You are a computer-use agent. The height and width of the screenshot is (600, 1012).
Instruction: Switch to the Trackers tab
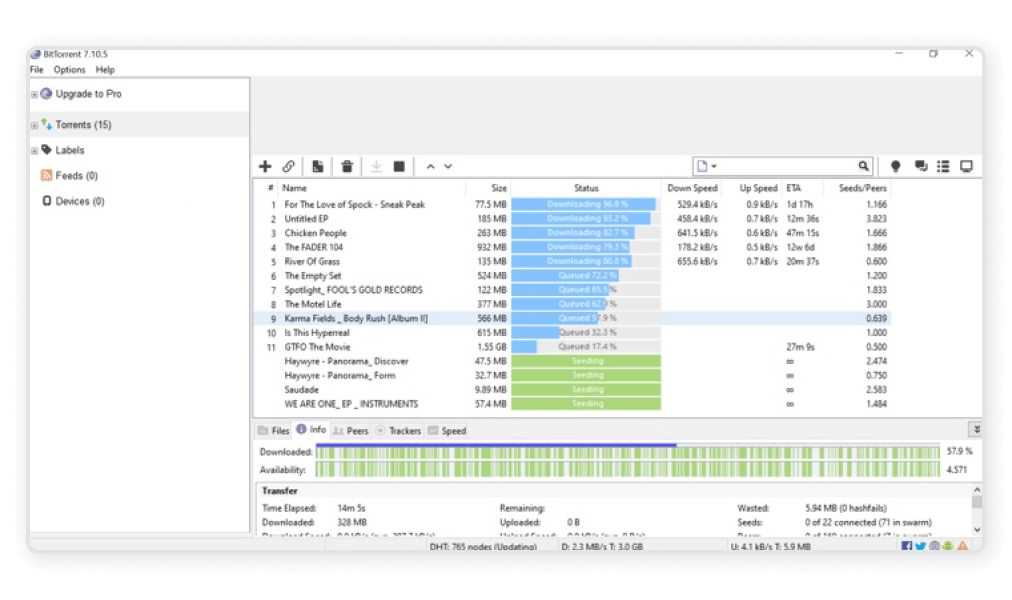(x=398, y=430)
